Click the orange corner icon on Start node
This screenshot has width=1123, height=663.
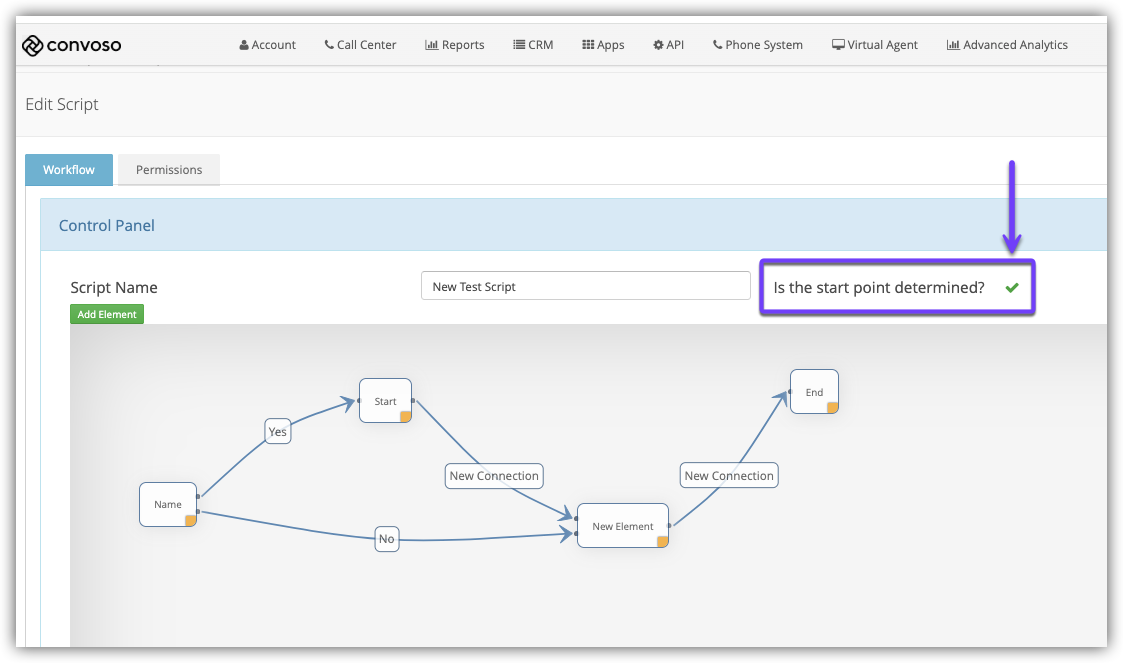[x=405, y=417]
